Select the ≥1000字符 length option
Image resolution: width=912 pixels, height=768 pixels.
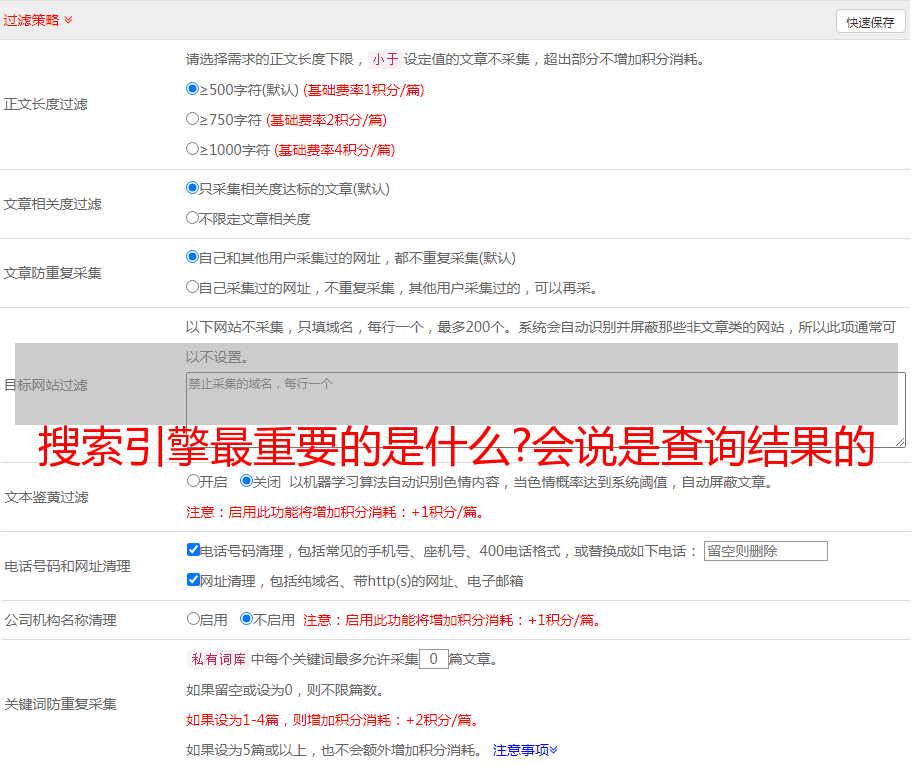coord(193,148)
